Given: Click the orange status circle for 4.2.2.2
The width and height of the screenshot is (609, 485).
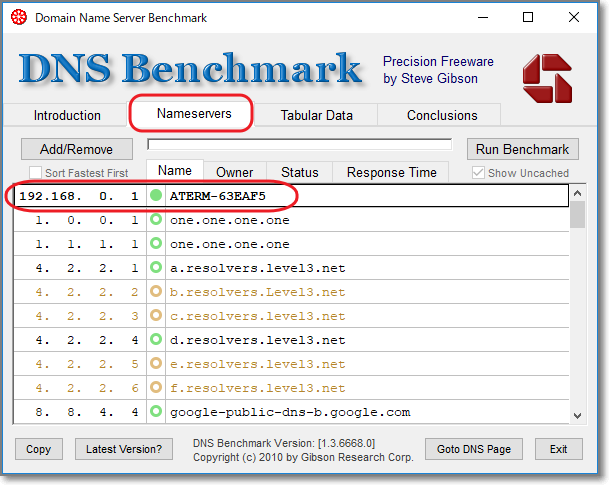Looking at the screenshot, I should click(x=155, y=292).
